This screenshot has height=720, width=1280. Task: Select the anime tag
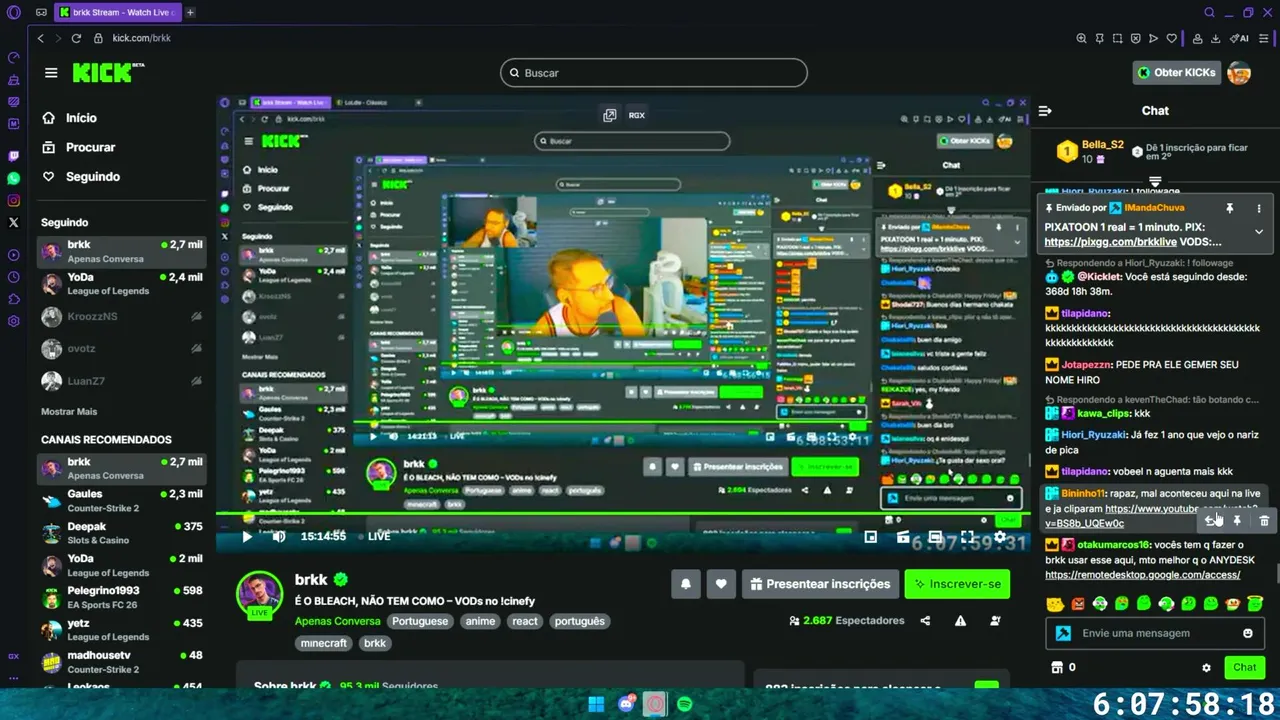[481, 621]
